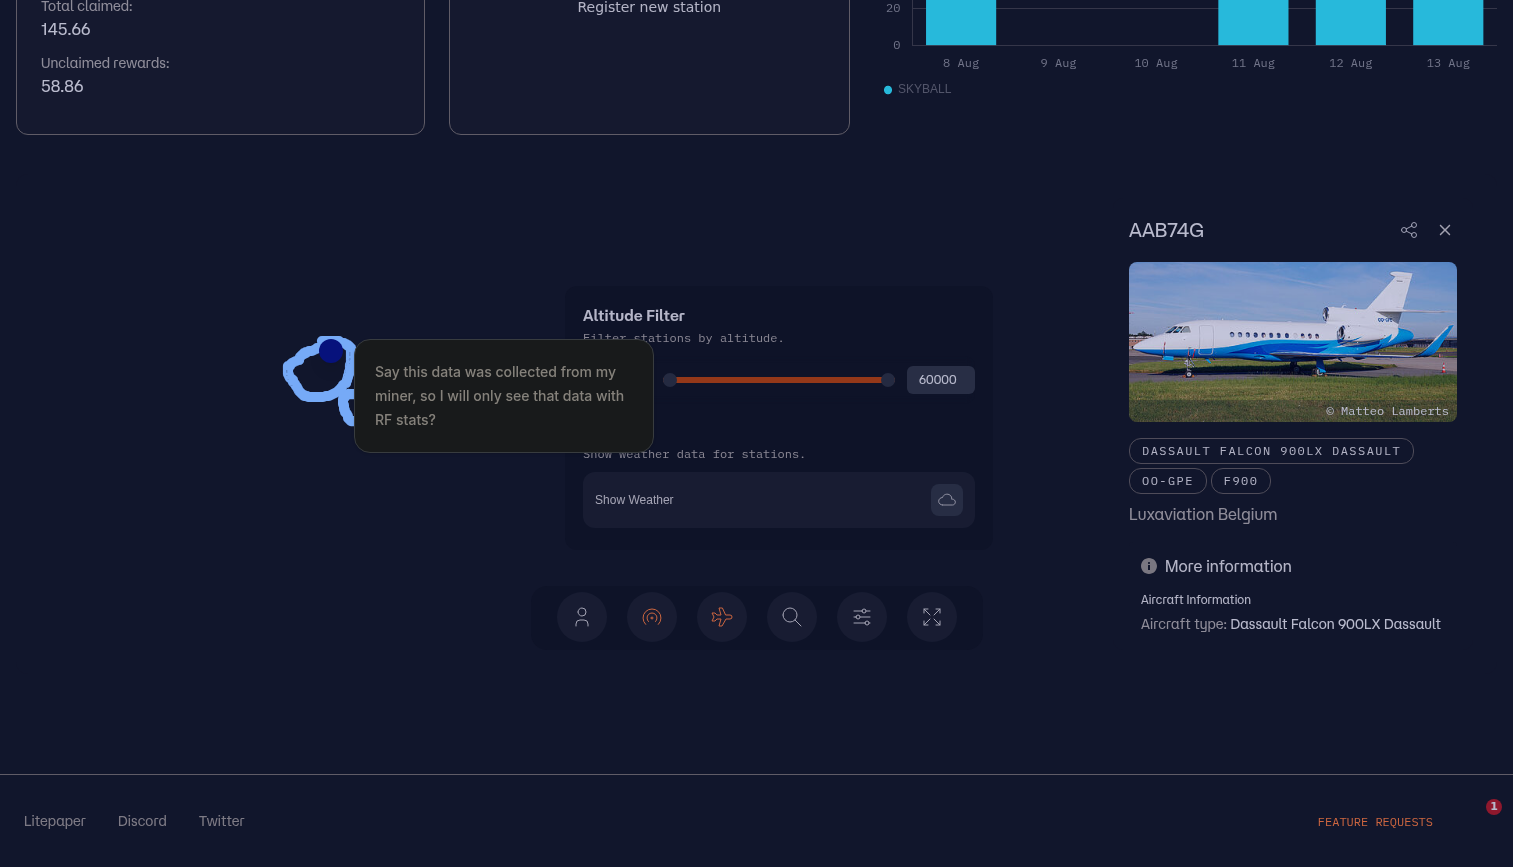Image resolution: width=1513 pixels, height=867 pixels.
Task: Expand map to fullscreen with arrows icon
Action: 932,617
